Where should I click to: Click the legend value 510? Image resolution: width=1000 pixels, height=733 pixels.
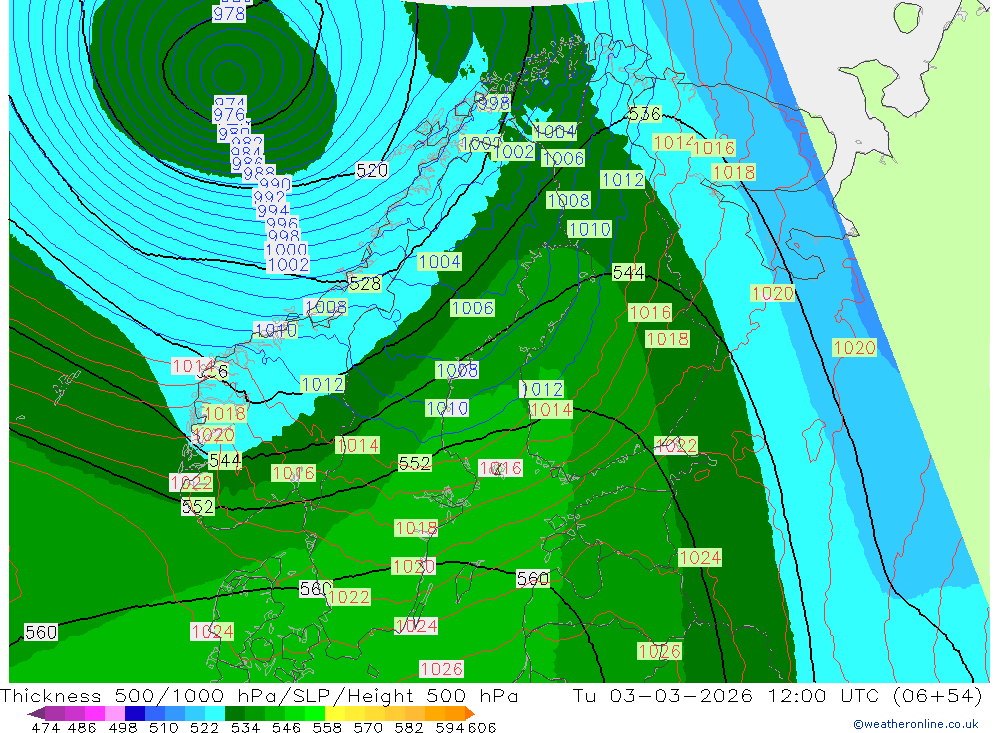pyautogui.click(x=163, y=727)
